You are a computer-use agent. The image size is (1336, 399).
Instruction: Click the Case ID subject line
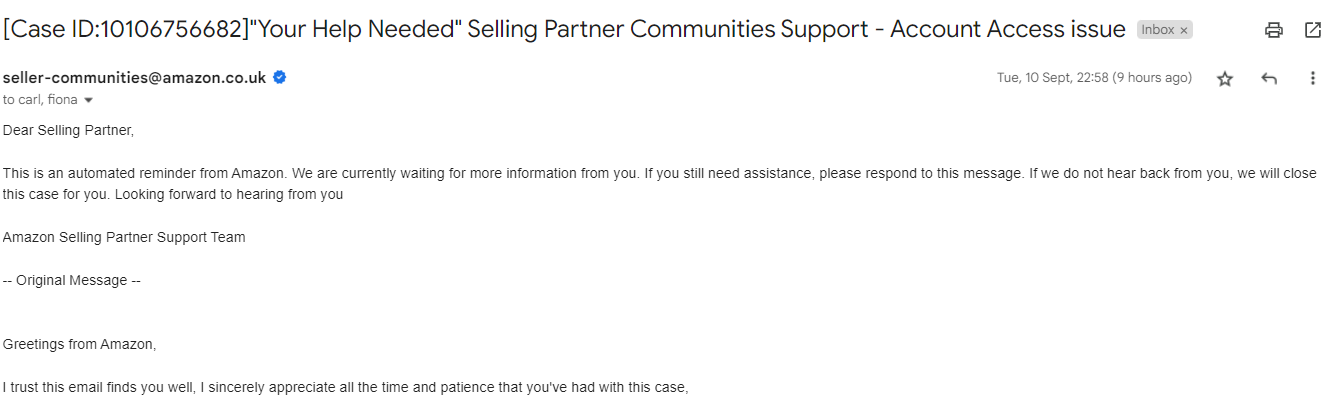point(564,29)
